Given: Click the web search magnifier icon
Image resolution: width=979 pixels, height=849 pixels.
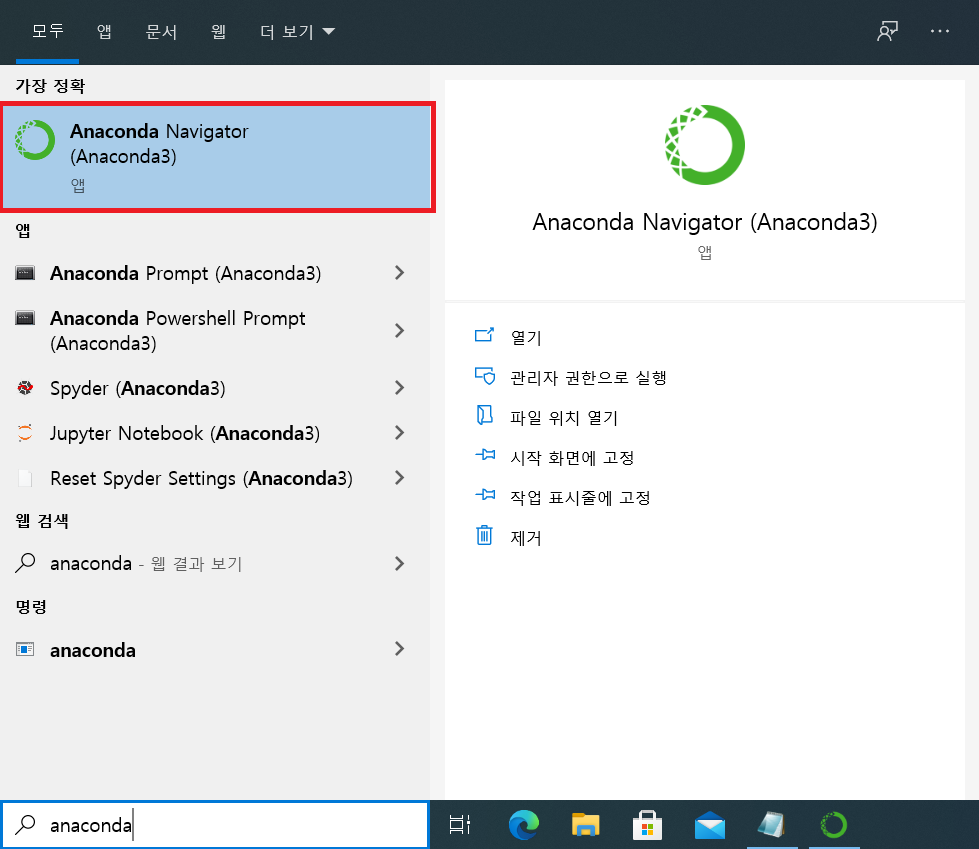Looking at the screenshot, I should [25, 563].
